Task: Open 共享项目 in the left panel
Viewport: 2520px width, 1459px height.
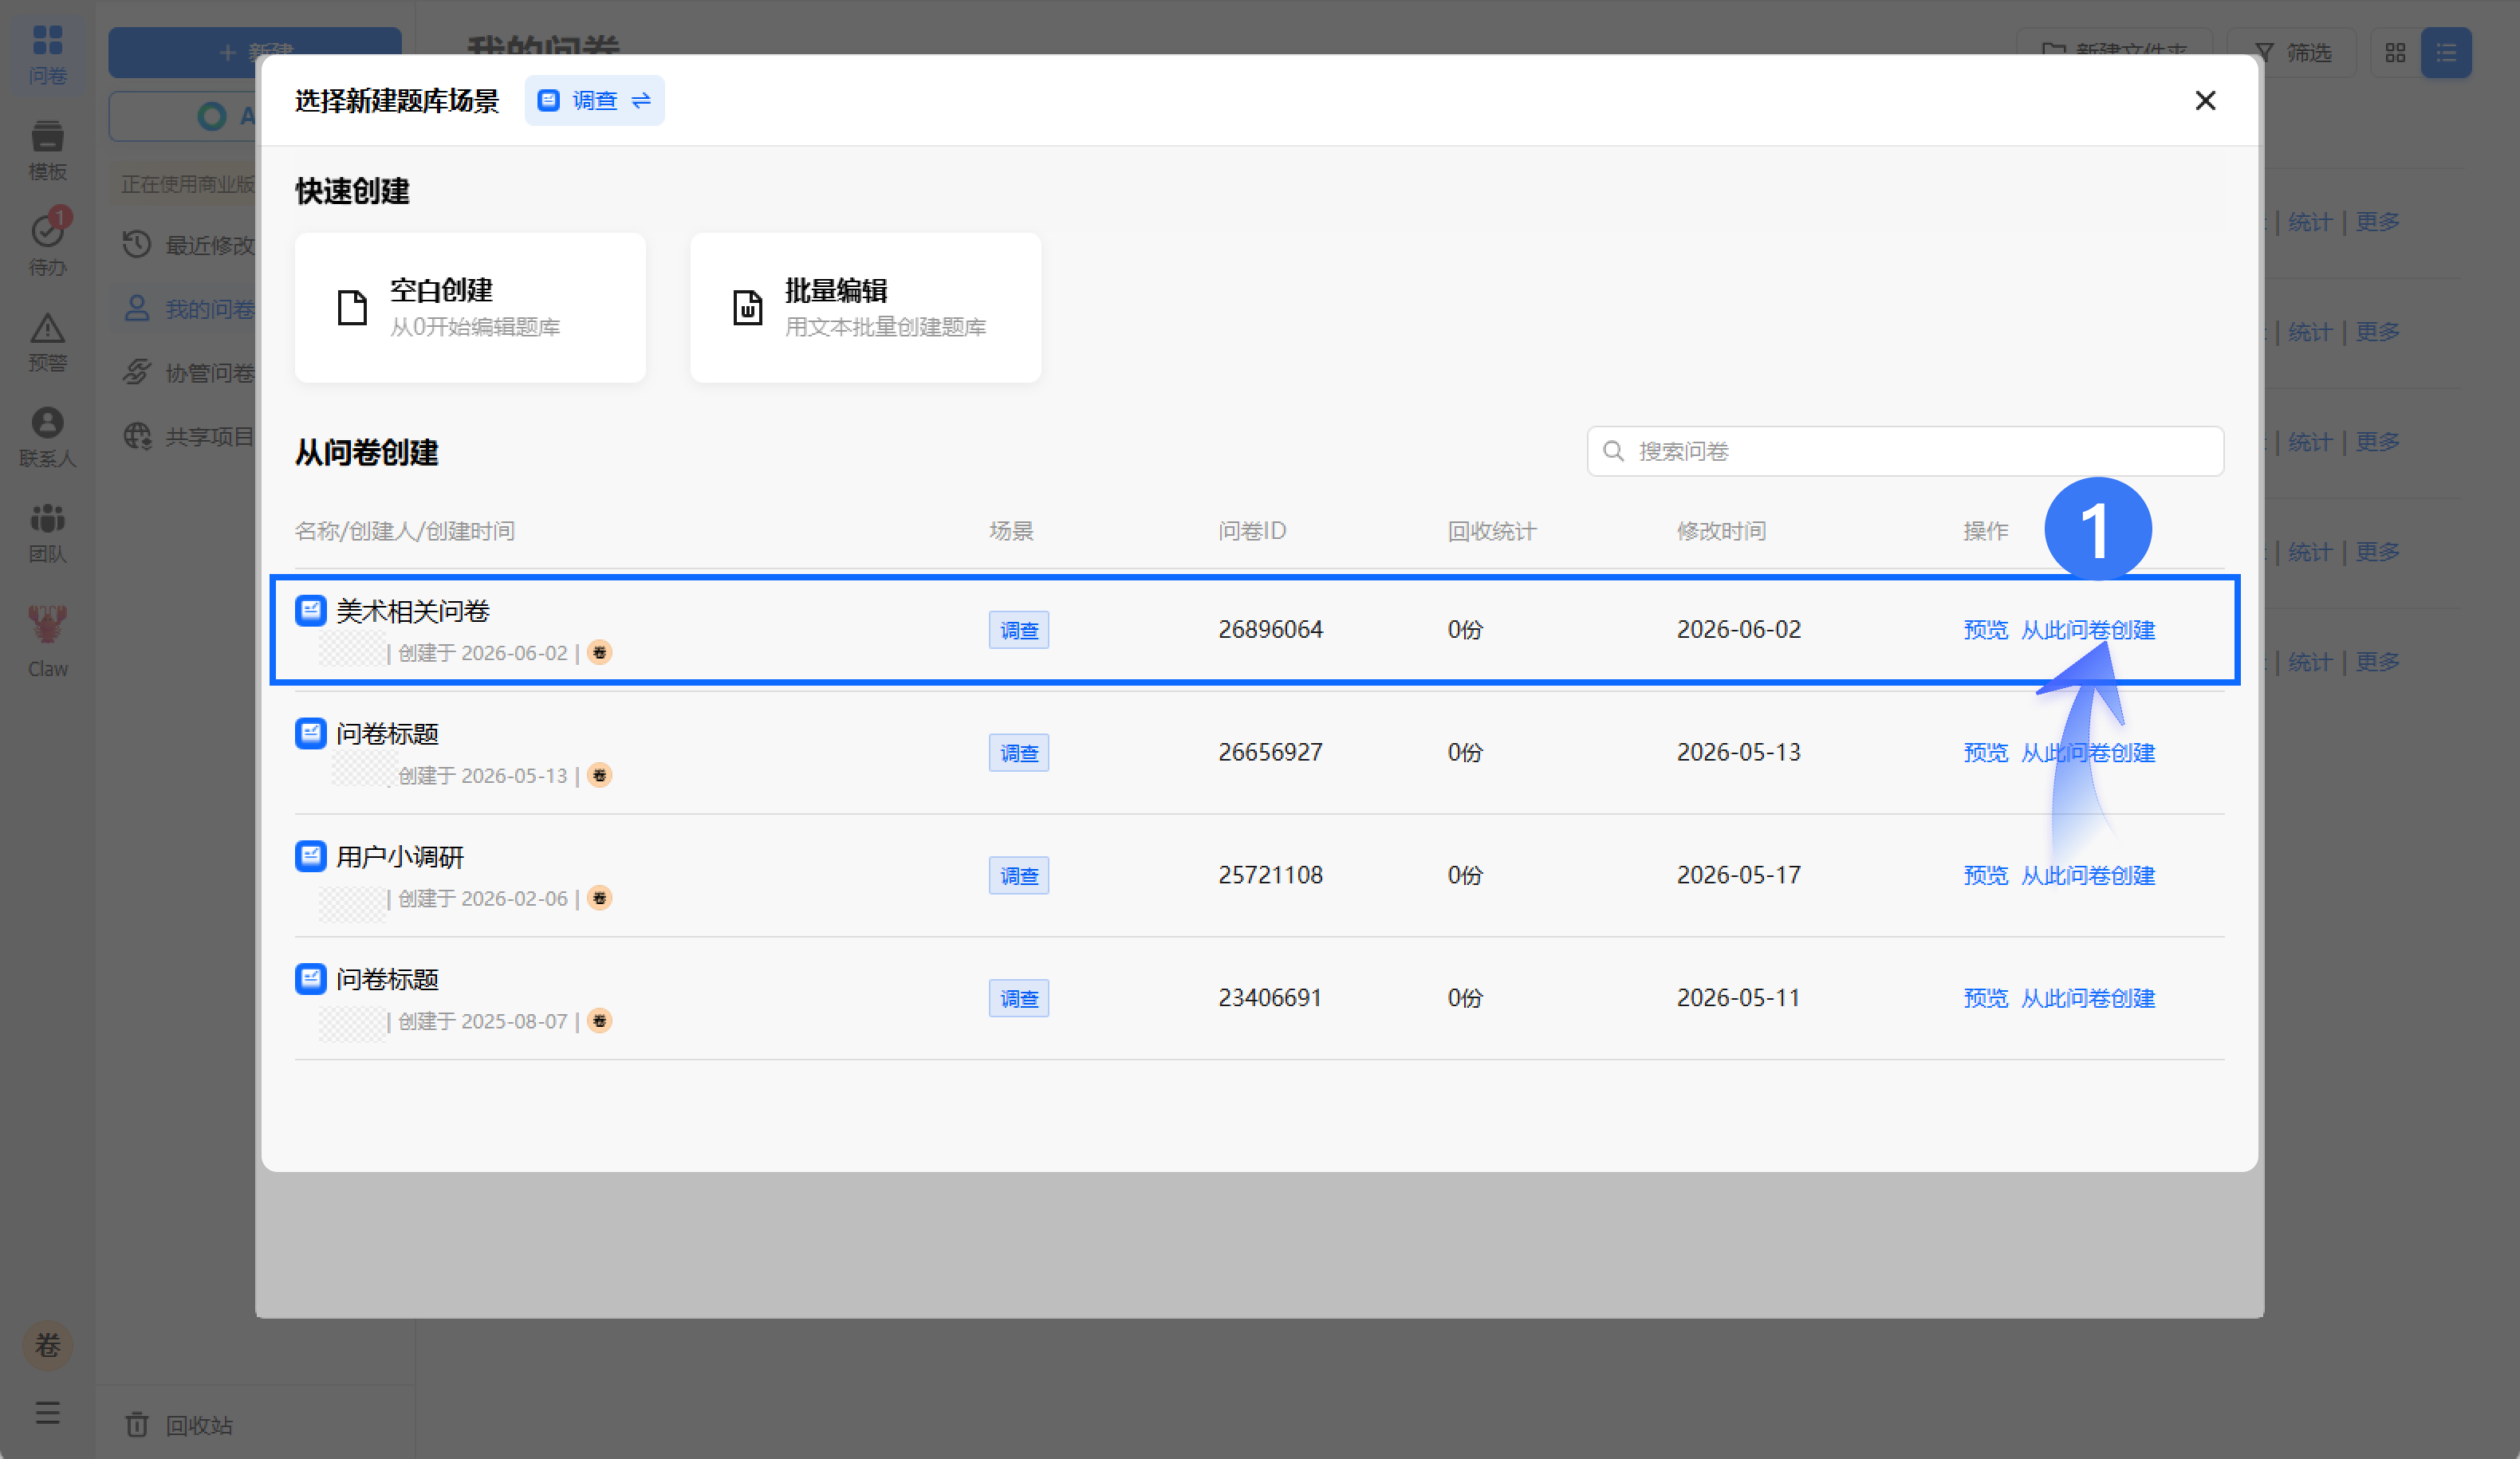Action: [188, 437]
